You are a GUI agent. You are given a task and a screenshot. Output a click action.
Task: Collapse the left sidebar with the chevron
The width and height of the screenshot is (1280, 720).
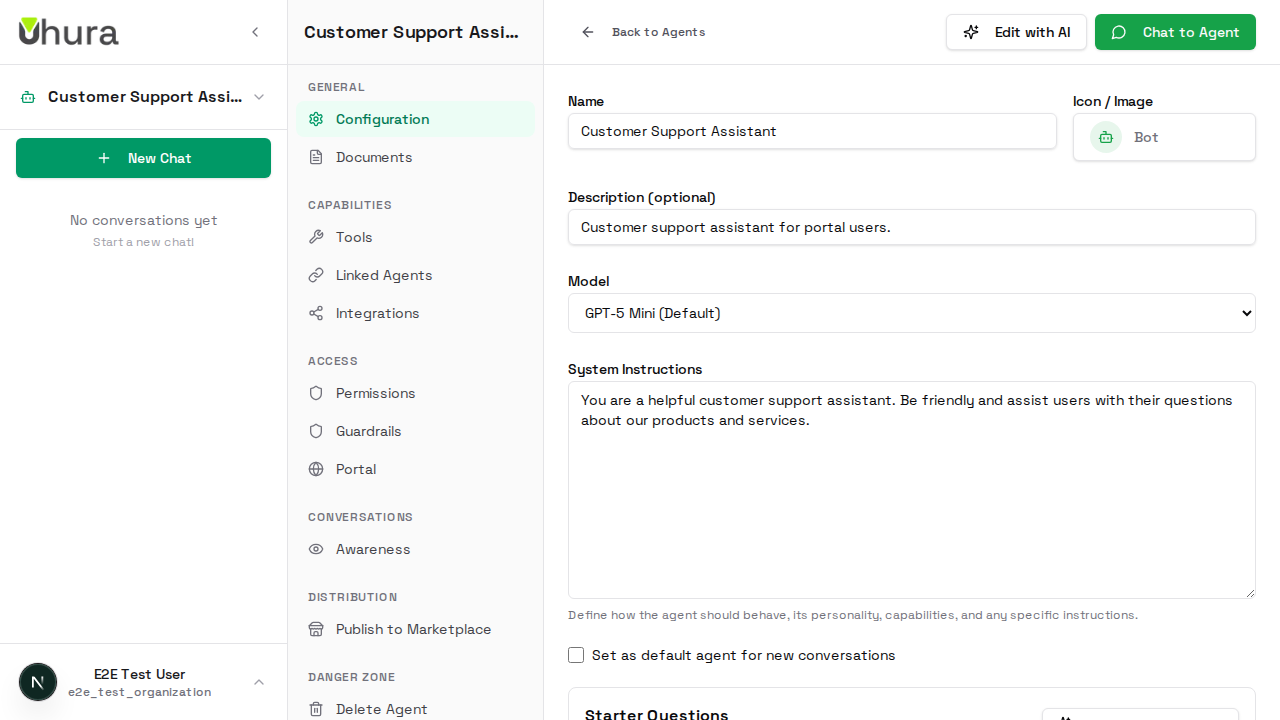click(x=255, y=32)
